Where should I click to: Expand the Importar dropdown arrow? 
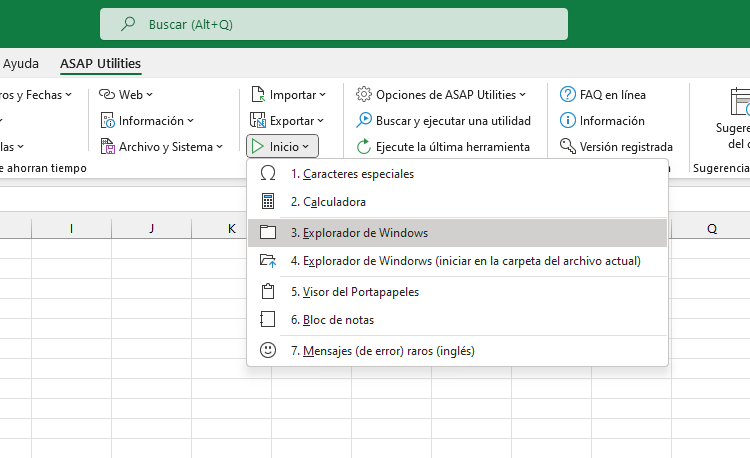tap(323, 95)
